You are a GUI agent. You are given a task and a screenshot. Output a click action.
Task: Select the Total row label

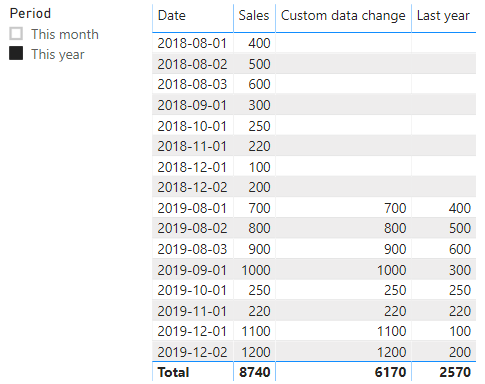tap(173, 372)
